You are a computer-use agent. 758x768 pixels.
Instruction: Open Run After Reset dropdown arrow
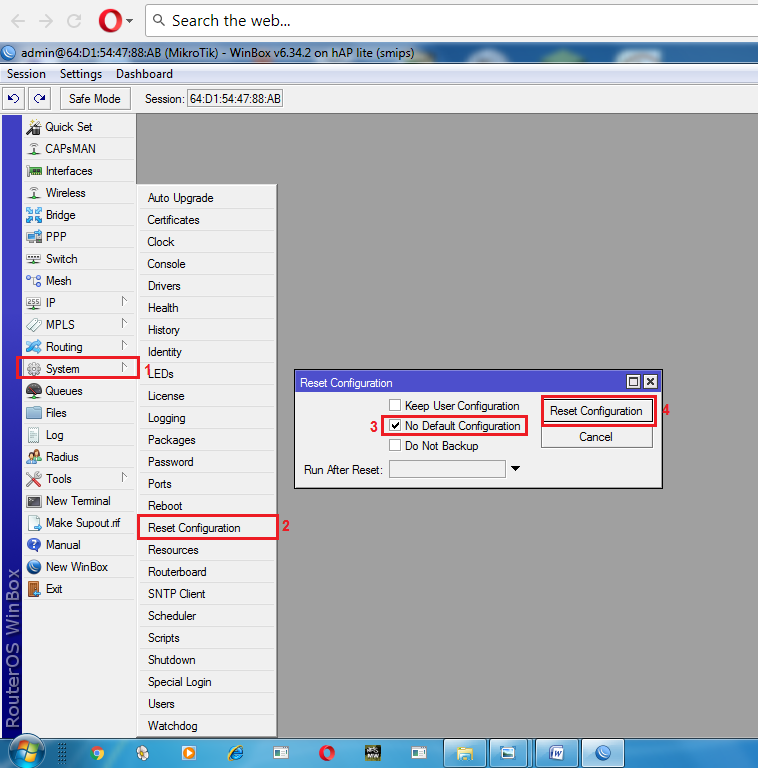(x=515, y=469)
